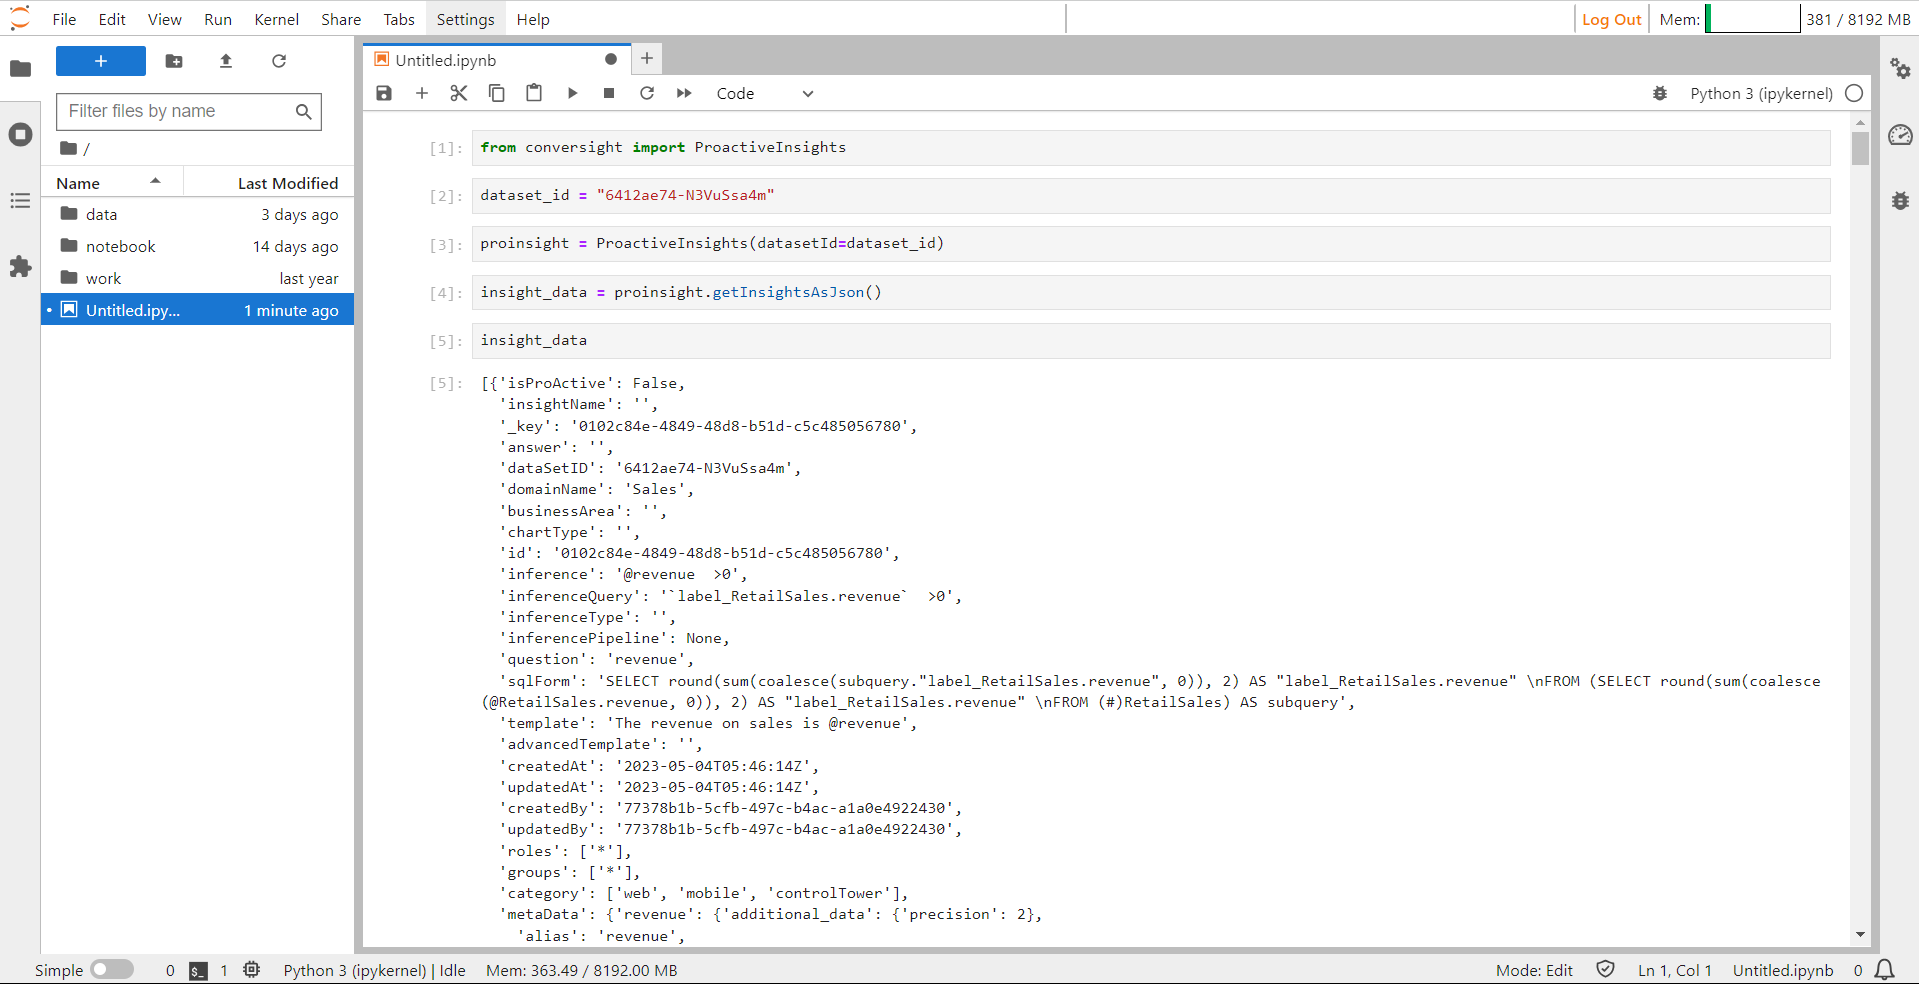Open the debugger panel in right sidebar
The image size is (1919, 984).
tap(1900, 201)
